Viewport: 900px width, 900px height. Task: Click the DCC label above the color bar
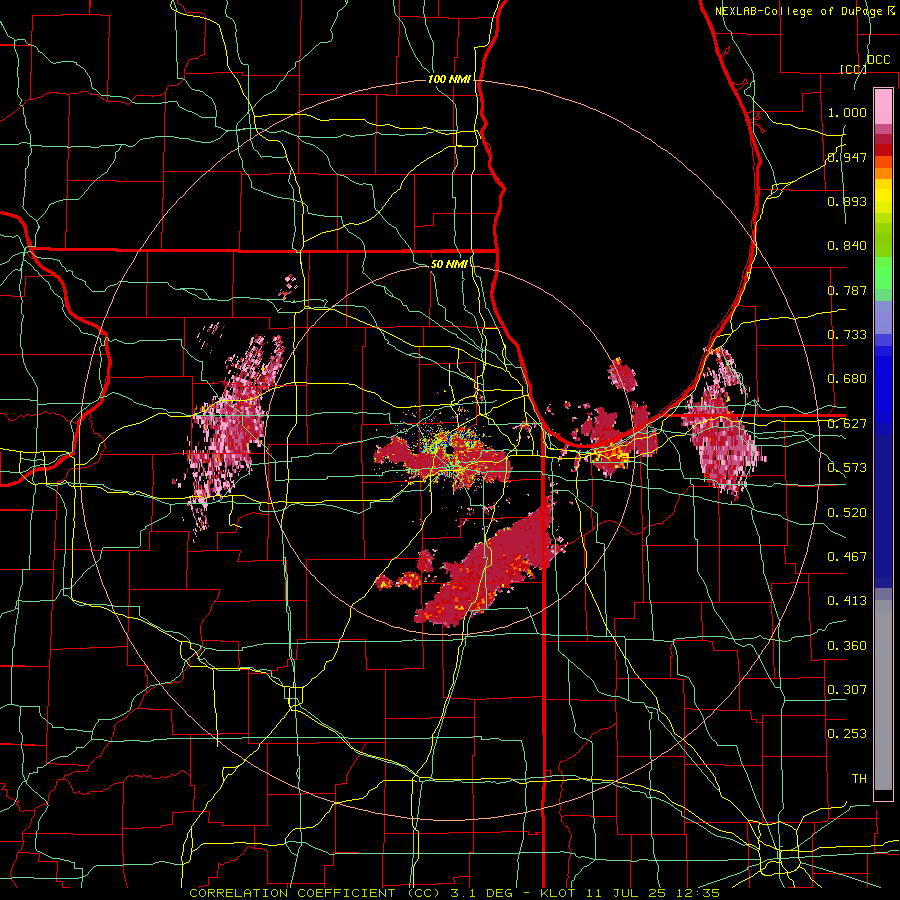(878, 60)
